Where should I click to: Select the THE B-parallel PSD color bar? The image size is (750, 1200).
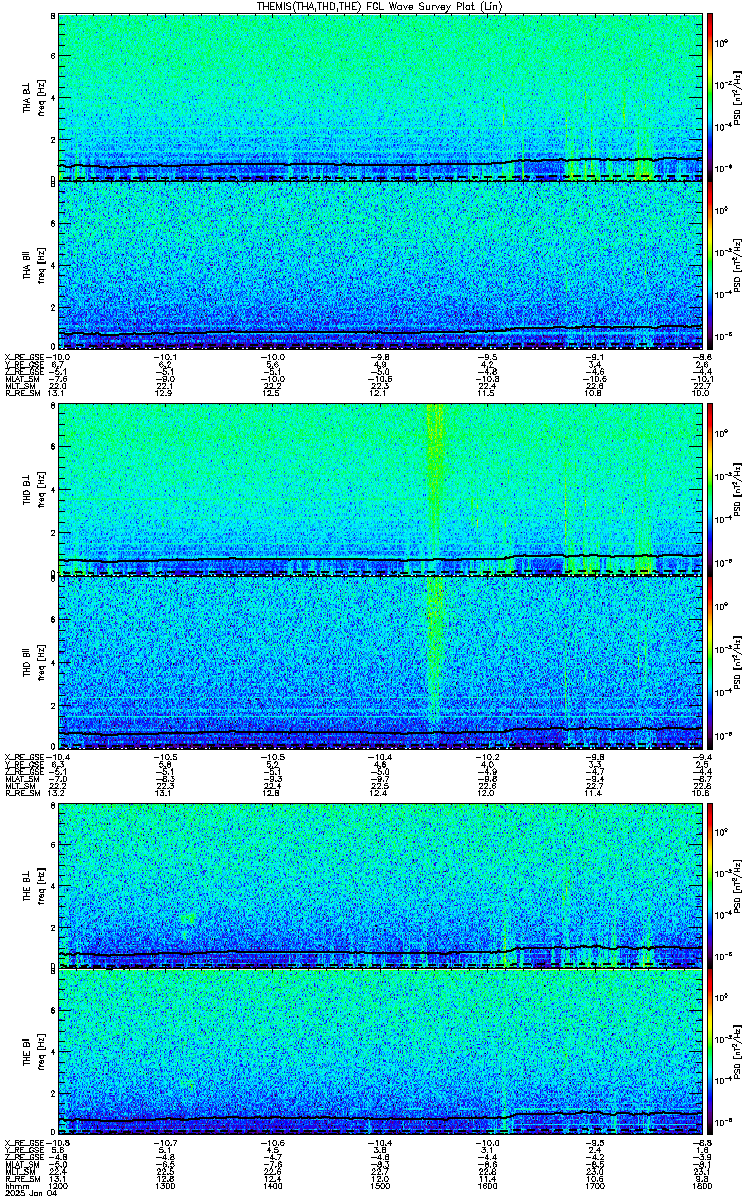tap(710, 1053)
